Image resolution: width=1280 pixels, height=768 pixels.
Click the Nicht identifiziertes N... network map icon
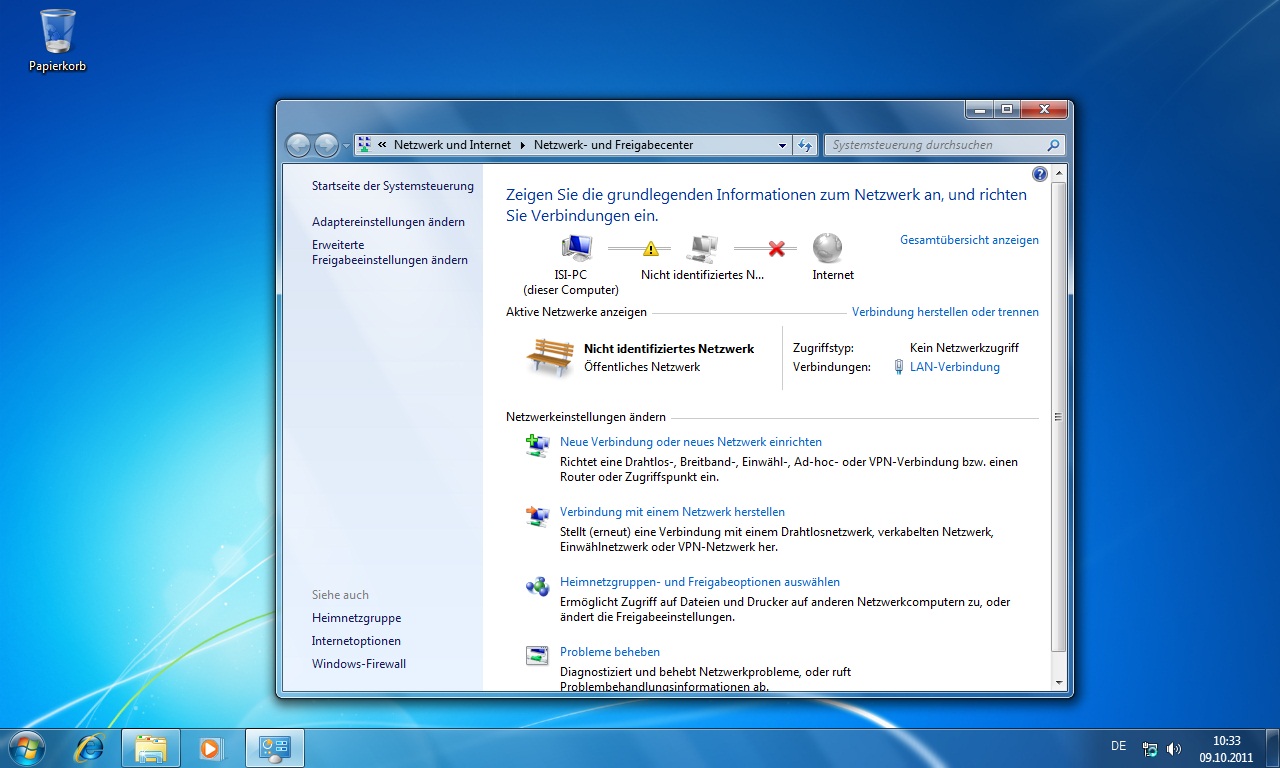pos(703,247)
